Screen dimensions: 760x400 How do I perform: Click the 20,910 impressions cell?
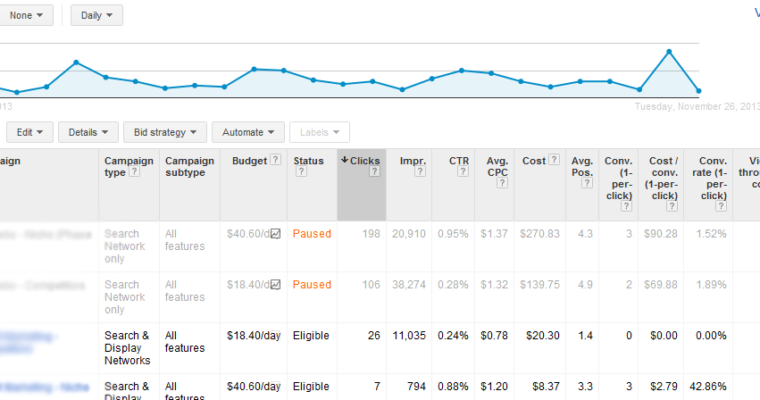tap(409, 234)
